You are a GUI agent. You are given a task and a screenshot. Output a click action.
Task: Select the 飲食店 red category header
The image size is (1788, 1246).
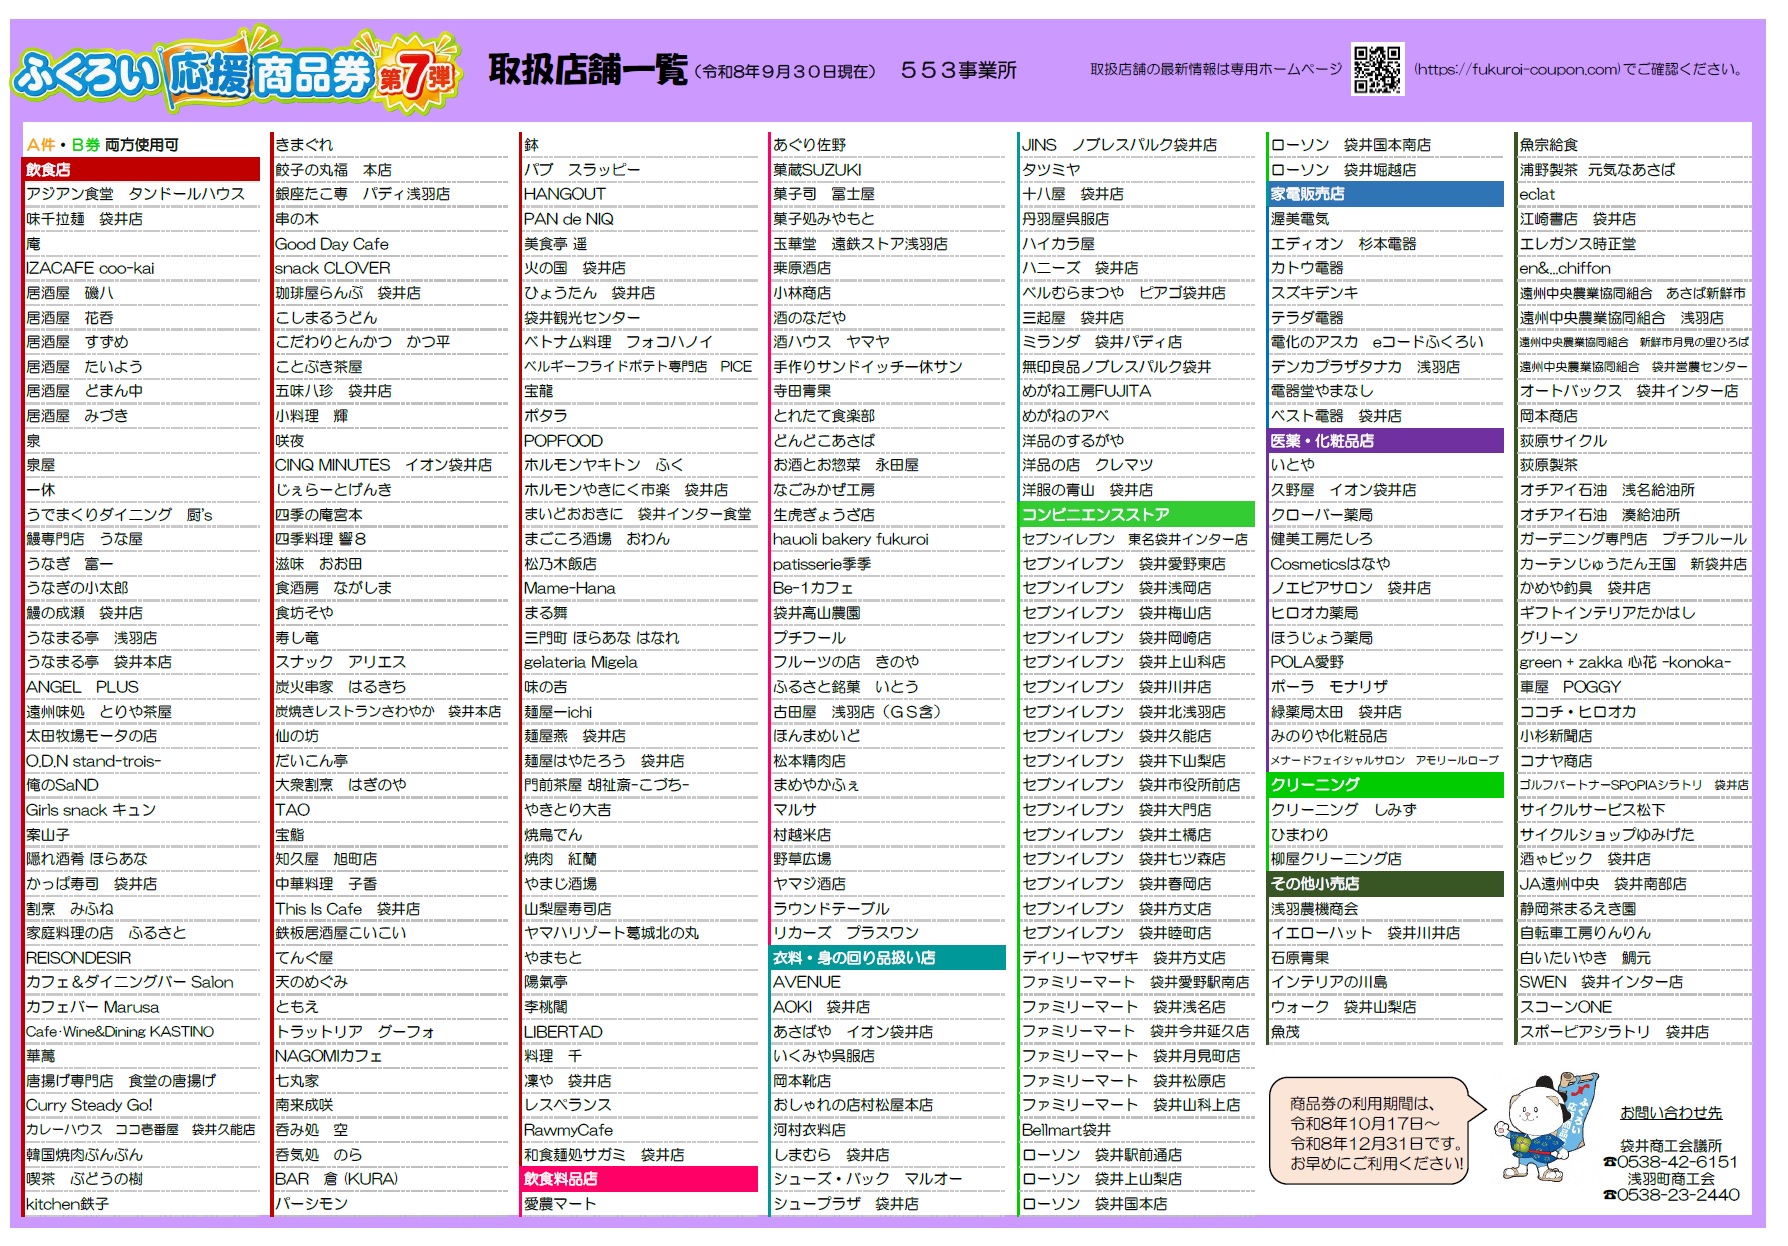pos(142,170)
